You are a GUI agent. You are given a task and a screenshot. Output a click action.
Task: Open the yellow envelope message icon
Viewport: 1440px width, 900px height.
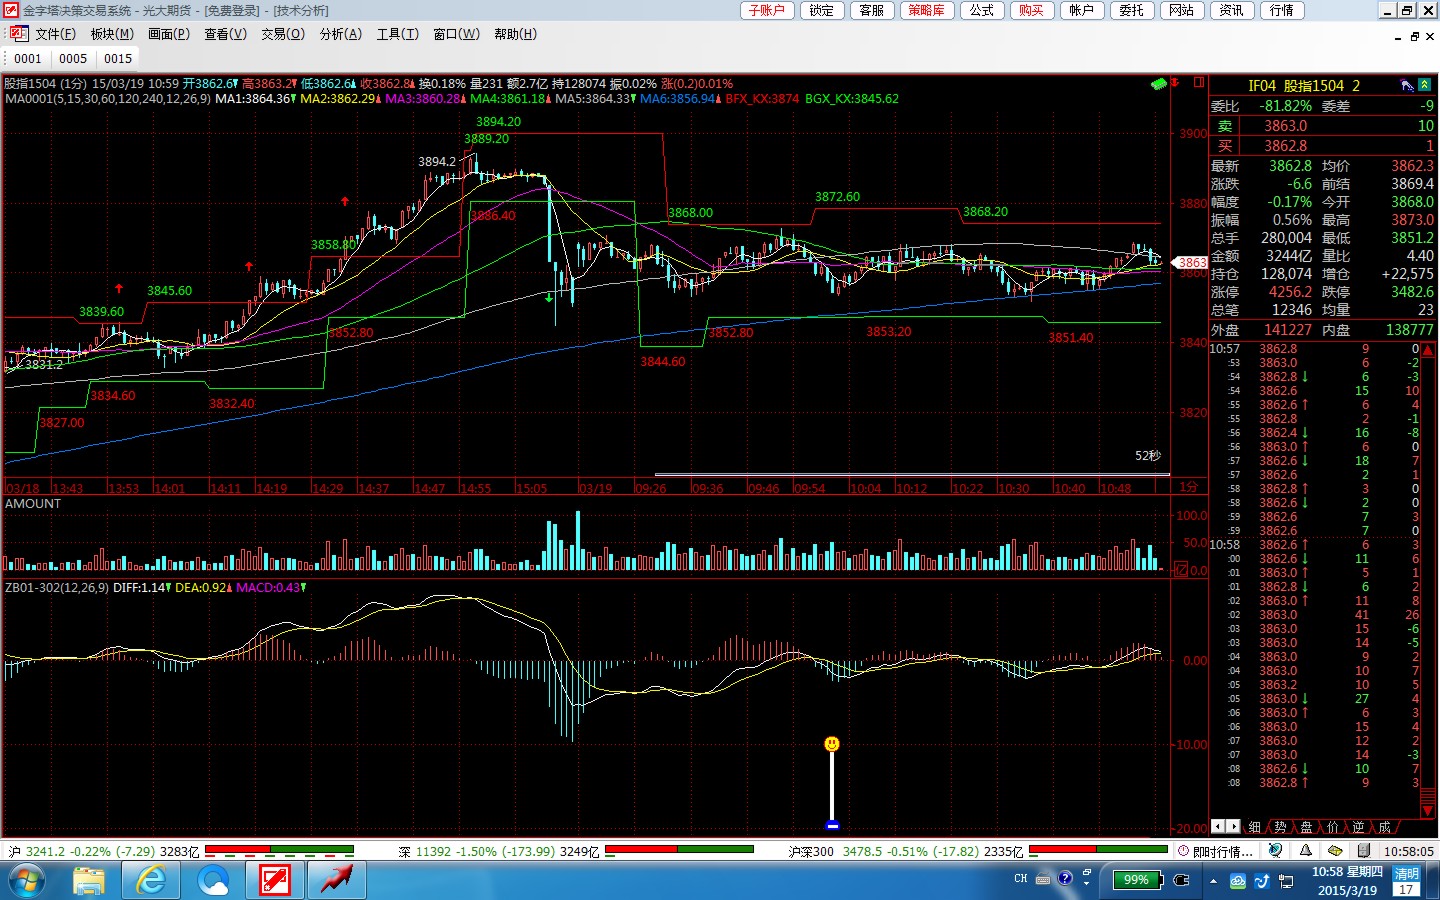(1335, 851)
